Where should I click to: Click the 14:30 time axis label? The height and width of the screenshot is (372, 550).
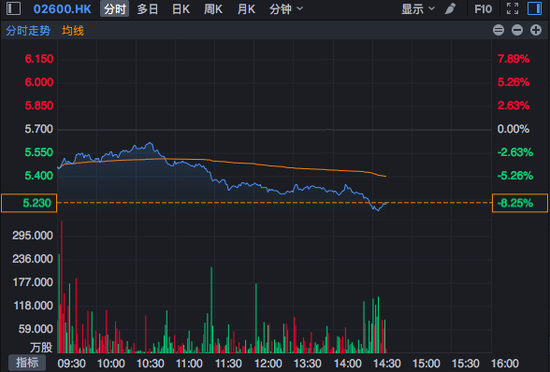(387, 364)
